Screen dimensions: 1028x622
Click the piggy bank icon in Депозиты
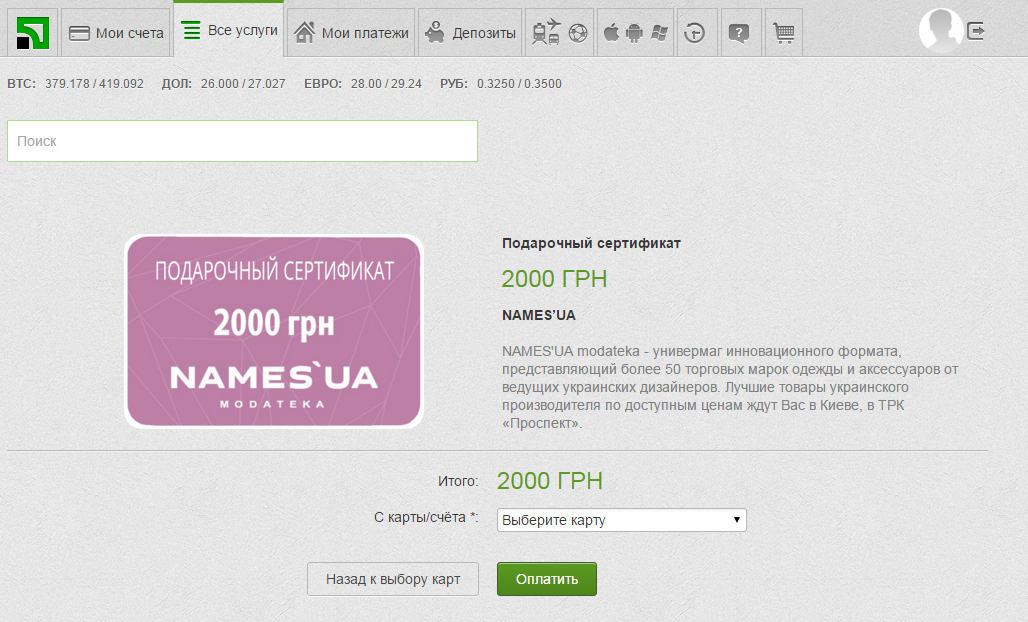pos(435,33)
